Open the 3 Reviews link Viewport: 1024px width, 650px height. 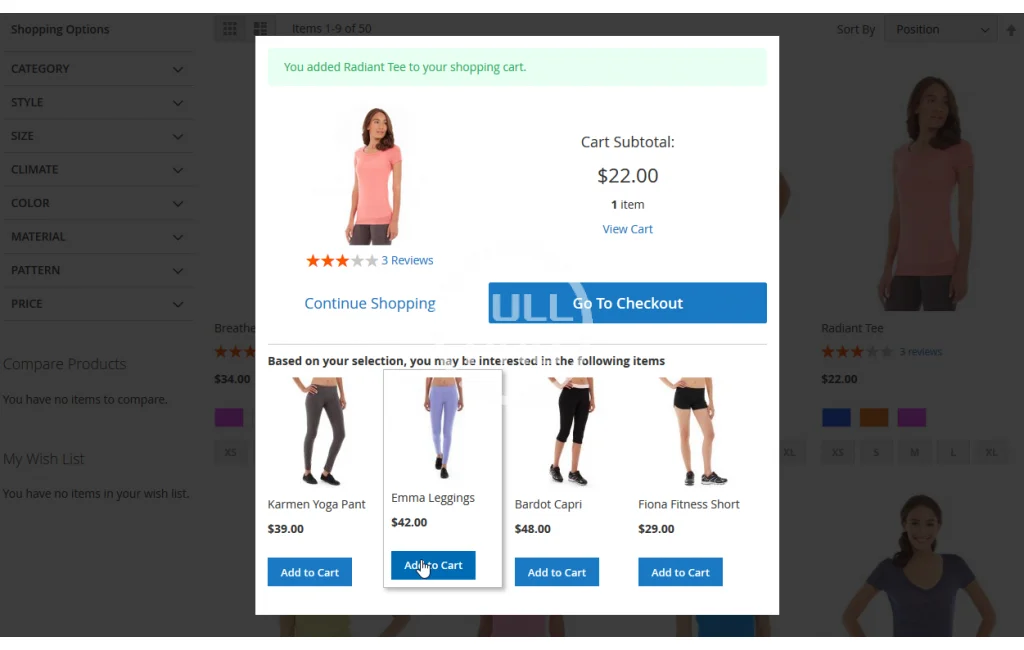(408, 261)
